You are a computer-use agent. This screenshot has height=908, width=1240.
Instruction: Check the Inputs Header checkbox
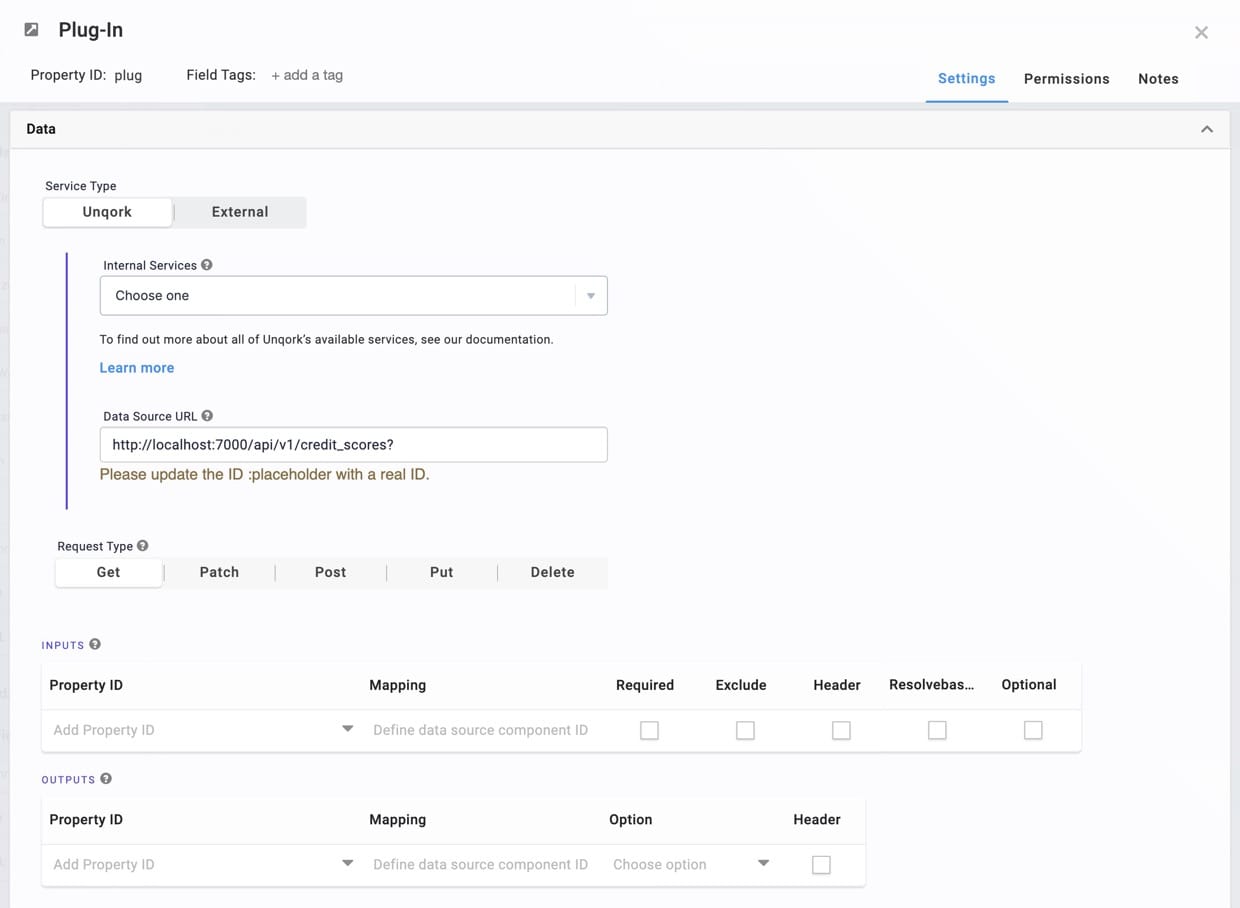[x=841, y=731]
